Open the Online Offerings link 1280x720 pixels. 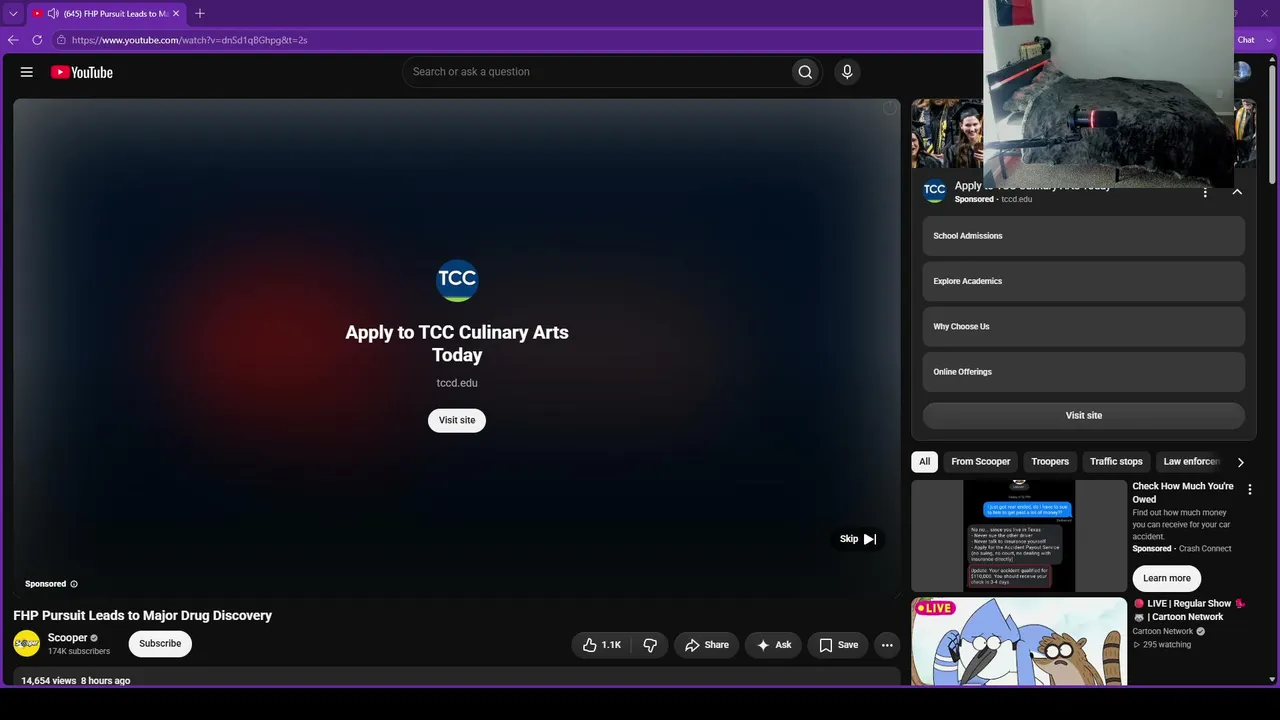[x=1084, y=372]
